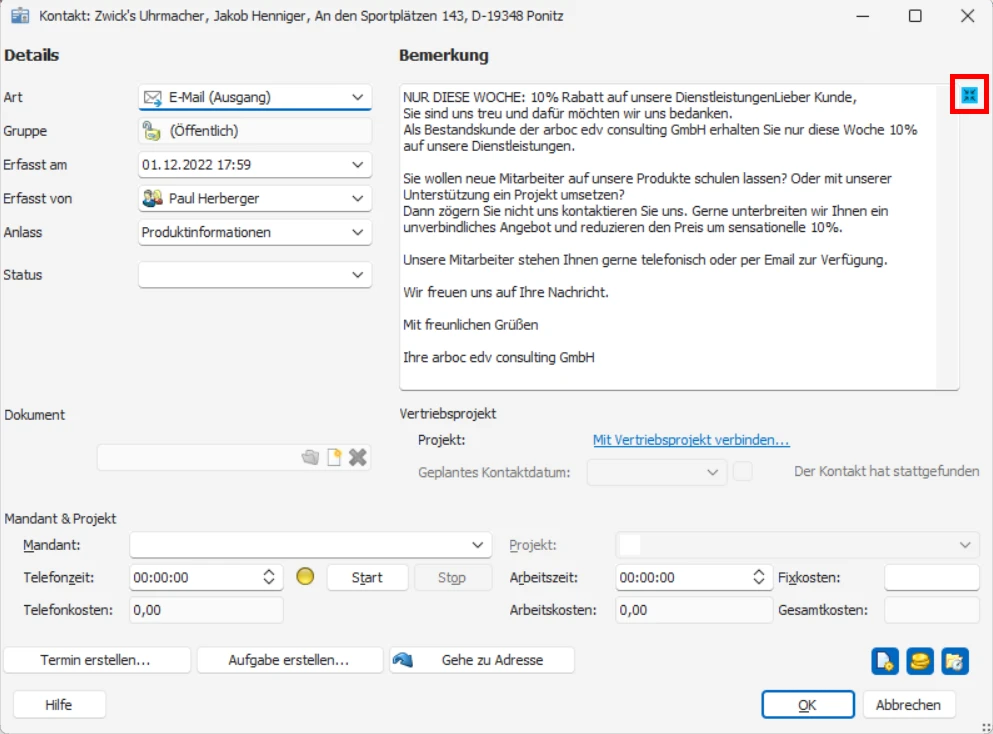Click the Gesamtkosten field
The height and width of the screenshot is (734, 993).
932,611
